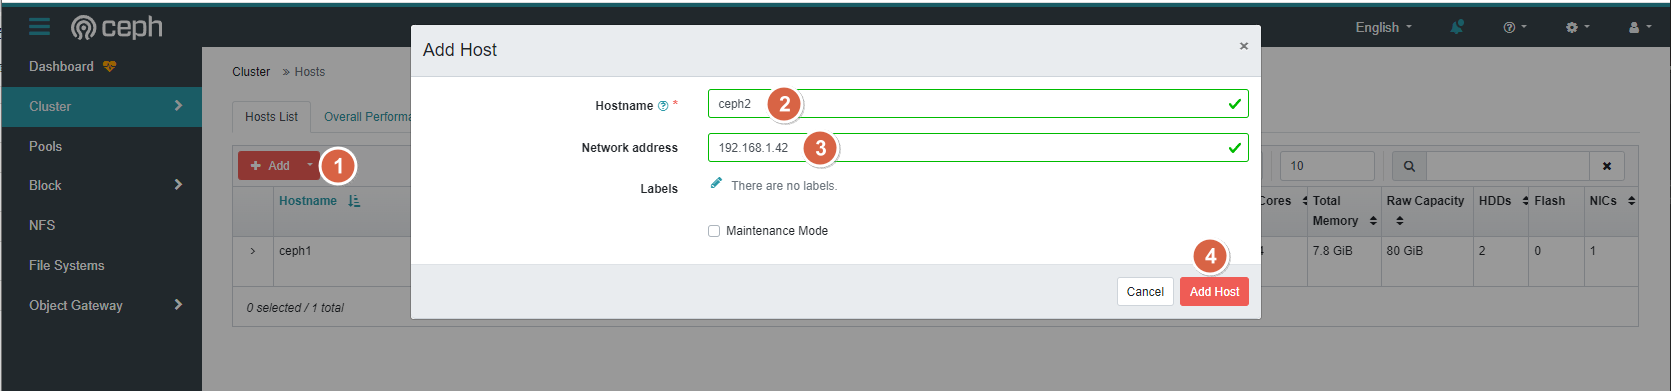Viewport: 1671px width, 391px height.
Task: Switch to the Hosts List tab
Action: point(271,117)
